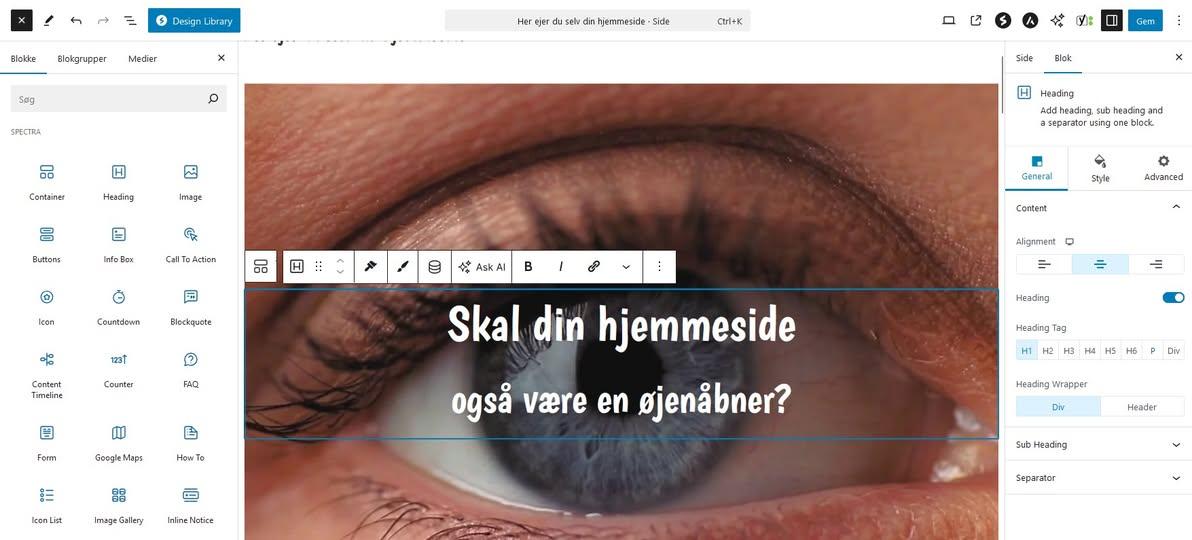Screen dimensions: 1192x540
Task: Insert an Inline Notice block
Action: click(191, 505)
